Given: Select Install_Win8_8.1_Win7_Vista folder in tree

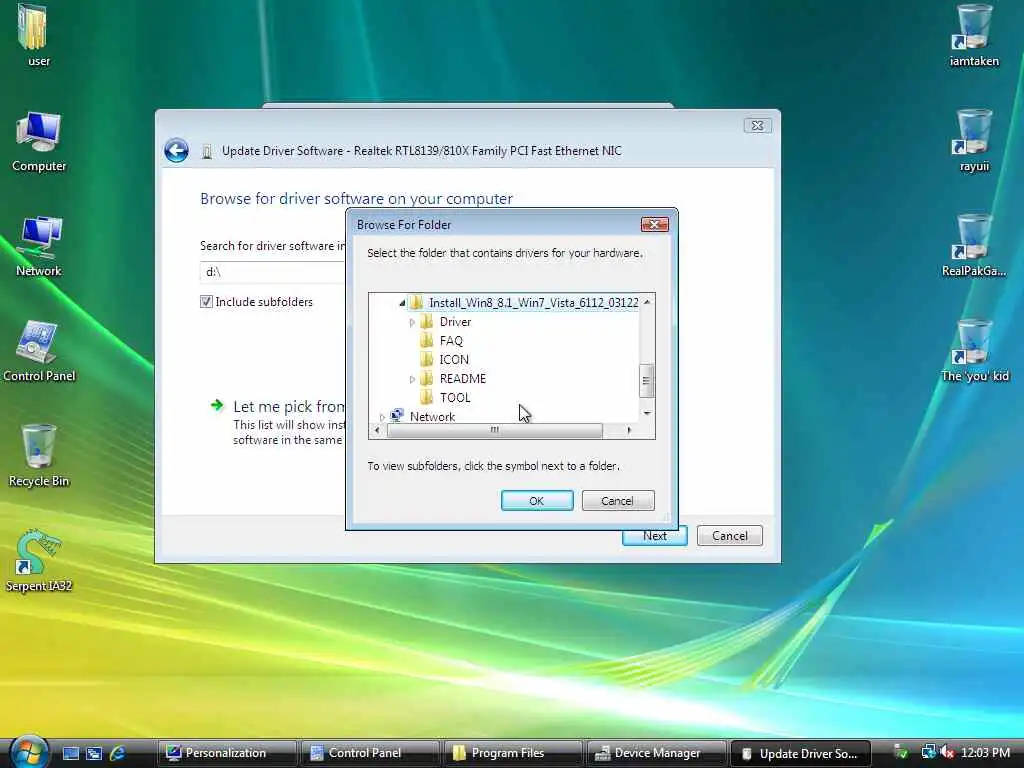Looking at the screenshot, I should [524, 302].
